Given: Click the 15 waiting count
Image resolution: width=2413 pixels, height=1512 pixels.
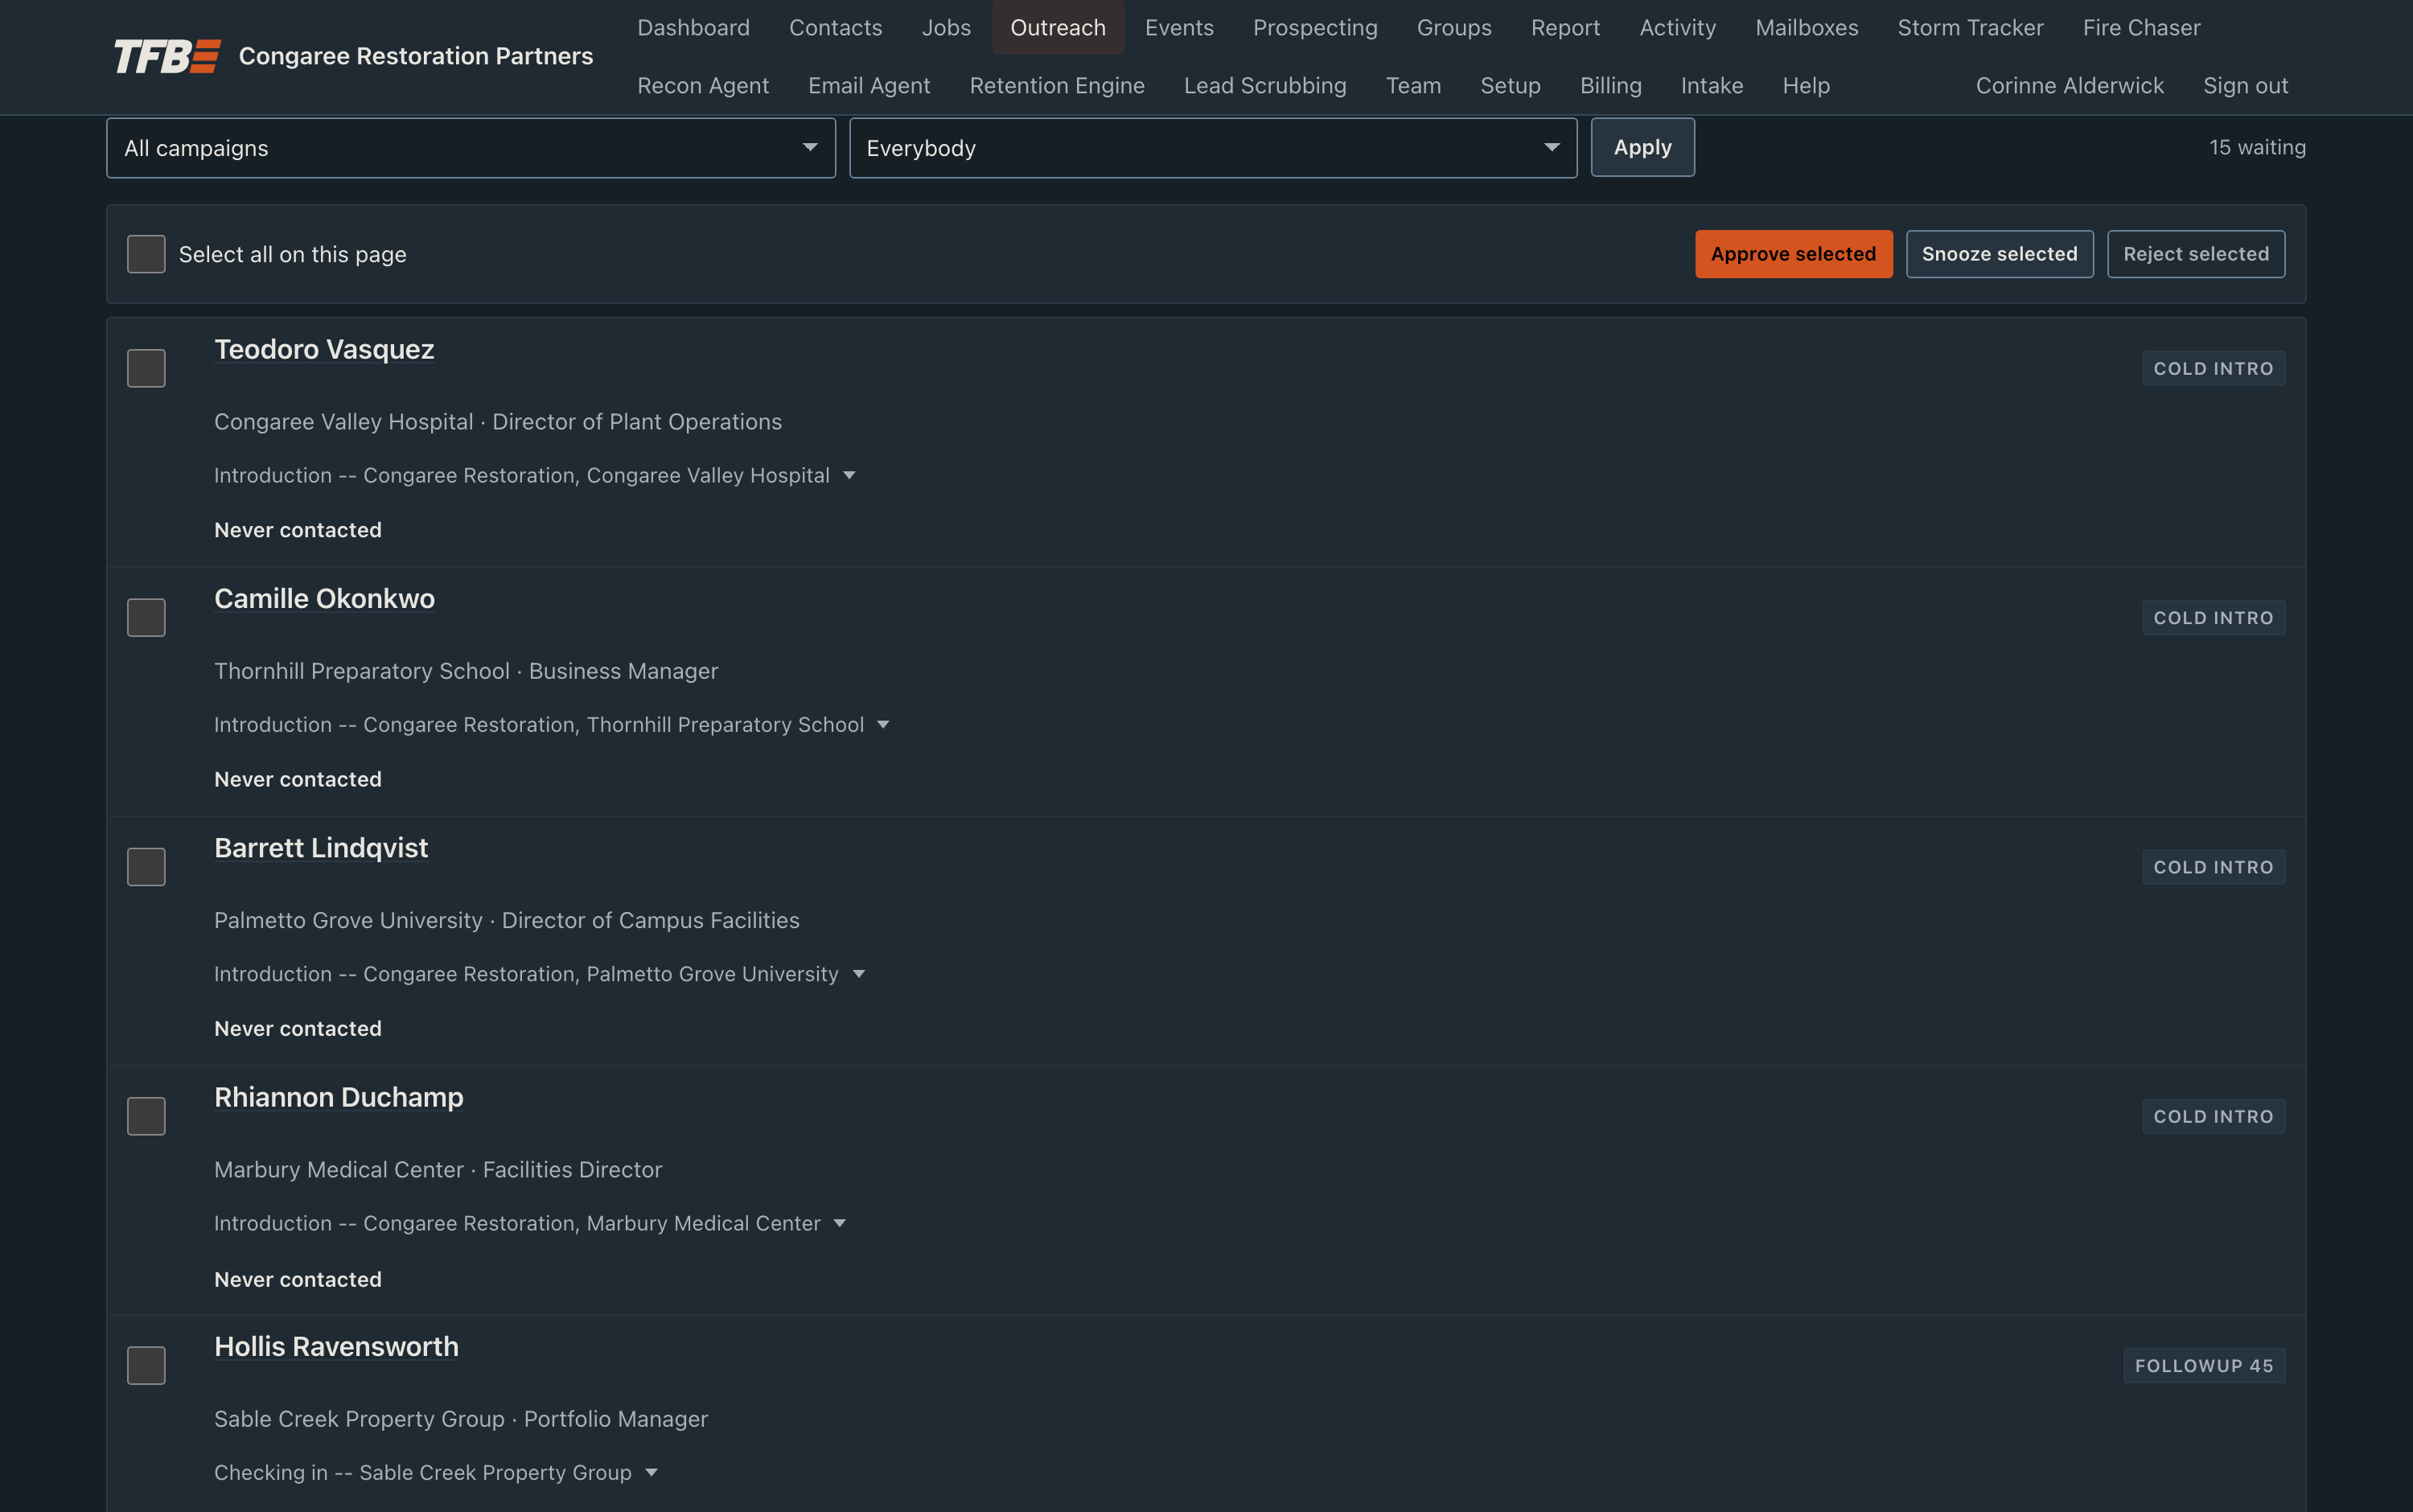Looking at the screenshot, I should [2257, 147].
